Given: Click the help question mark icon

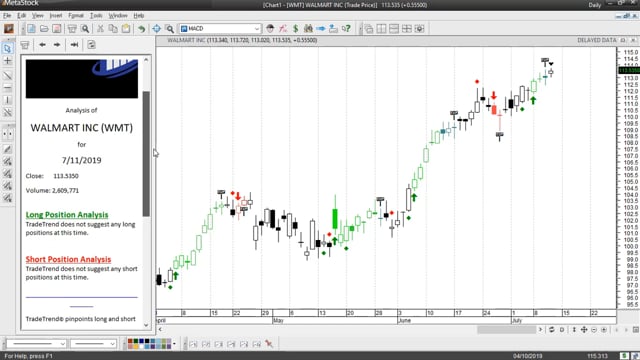Looking at the screenshot, I should point(346,29).
